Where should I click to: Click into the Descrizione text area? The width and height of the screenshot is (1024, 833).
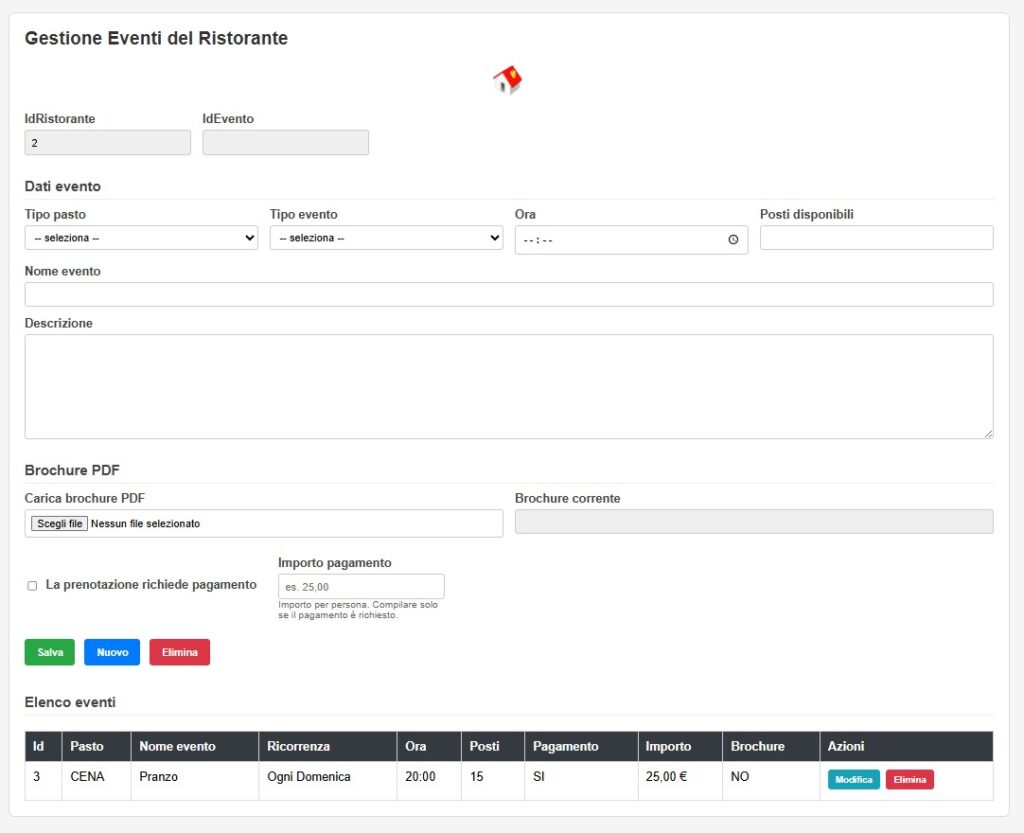pos(508,386)
